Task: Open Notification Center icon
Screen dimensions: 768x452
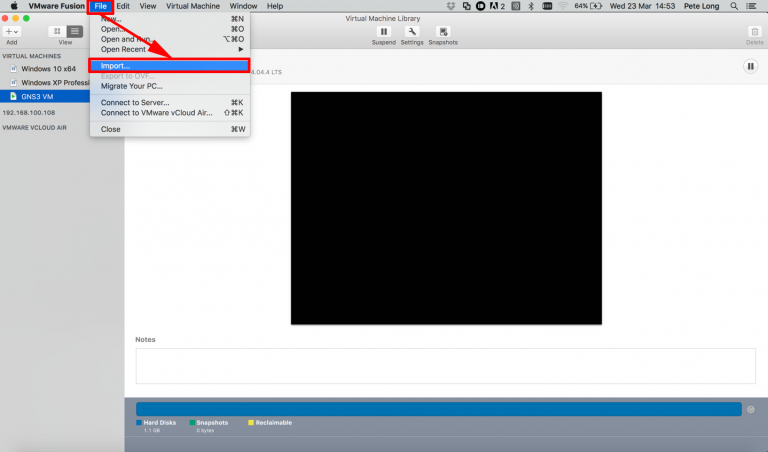Action: point(751,6)
